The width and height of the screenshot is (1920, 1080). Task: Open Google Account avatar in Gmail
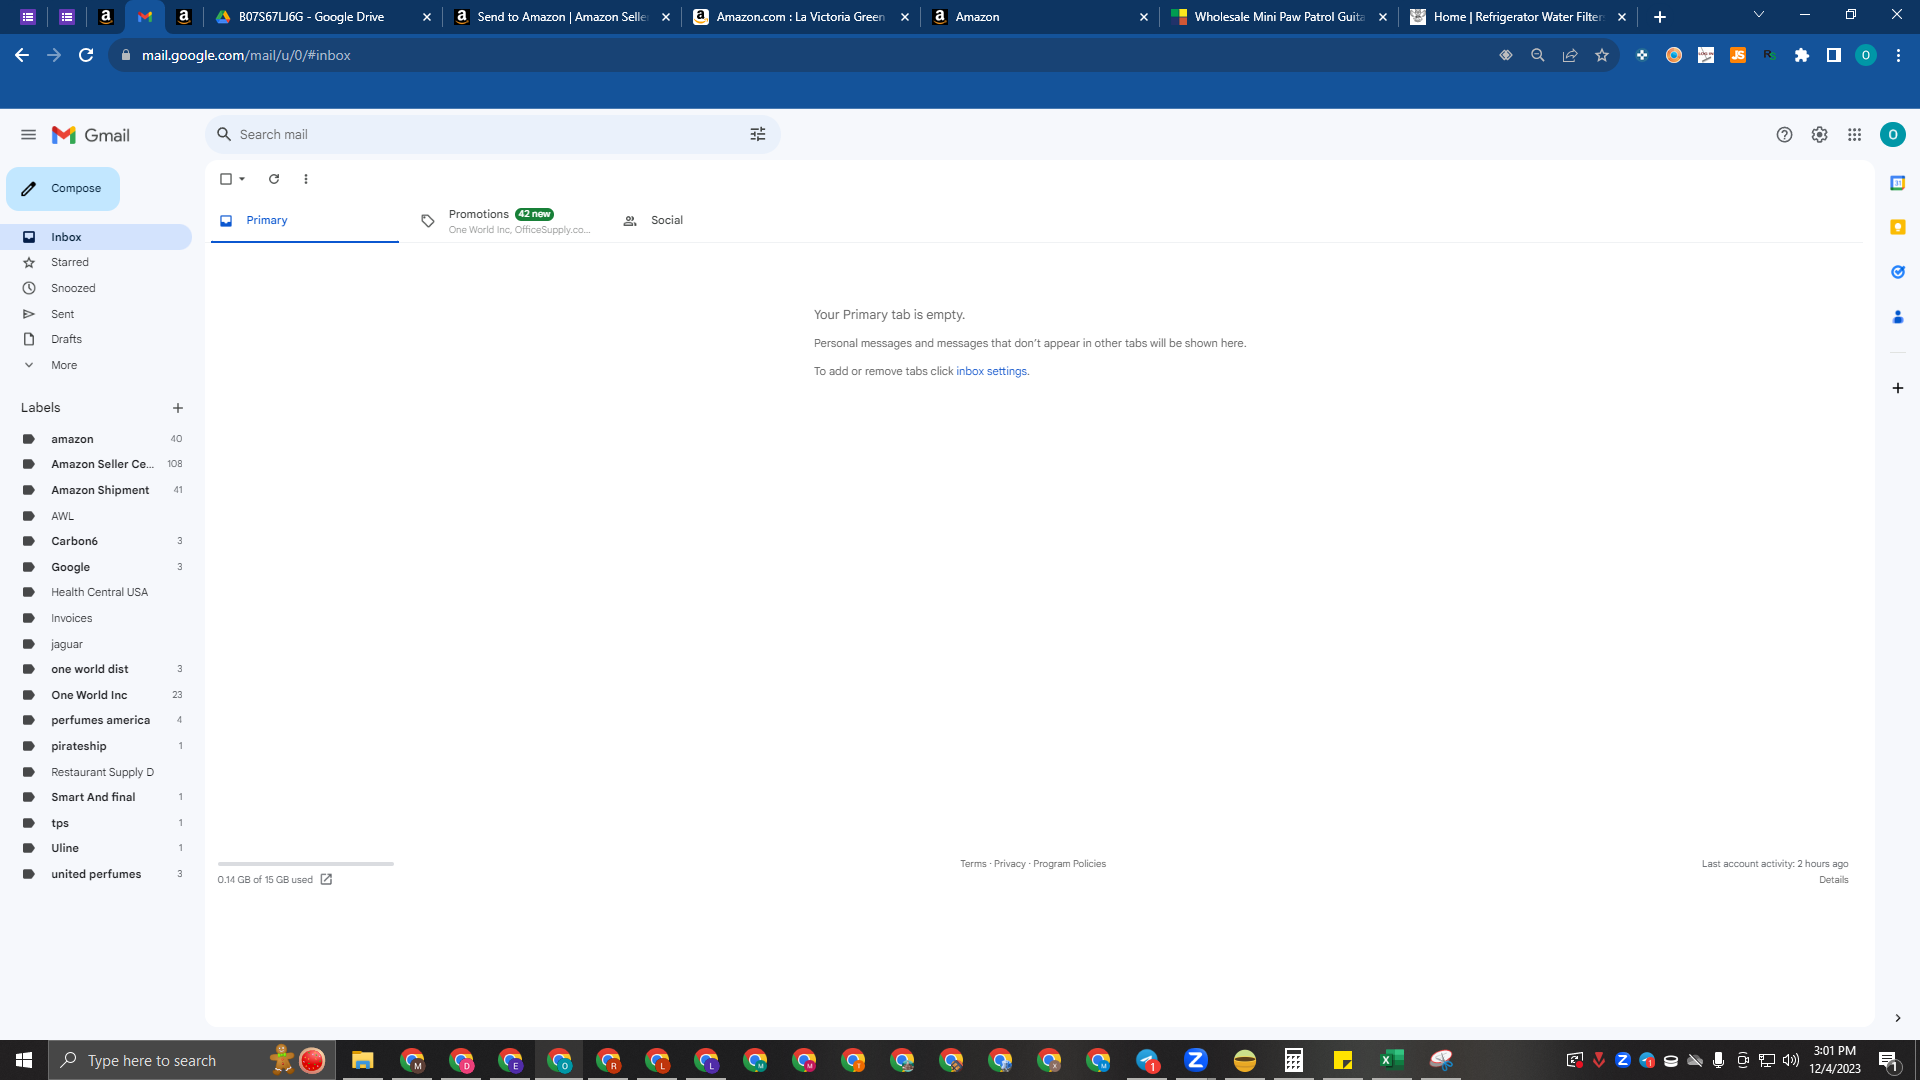click(1892, 135)
